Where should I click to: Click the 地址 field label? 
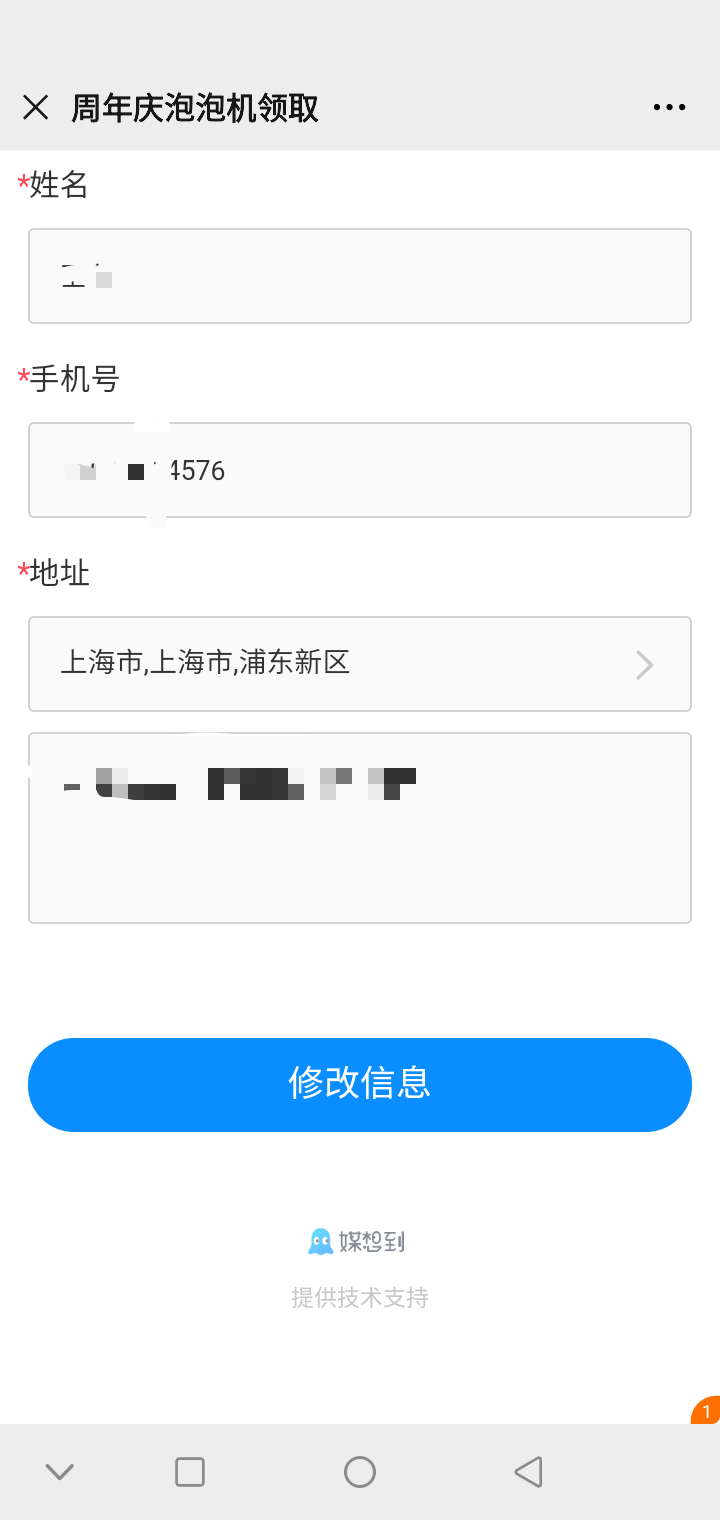[59, 573]
